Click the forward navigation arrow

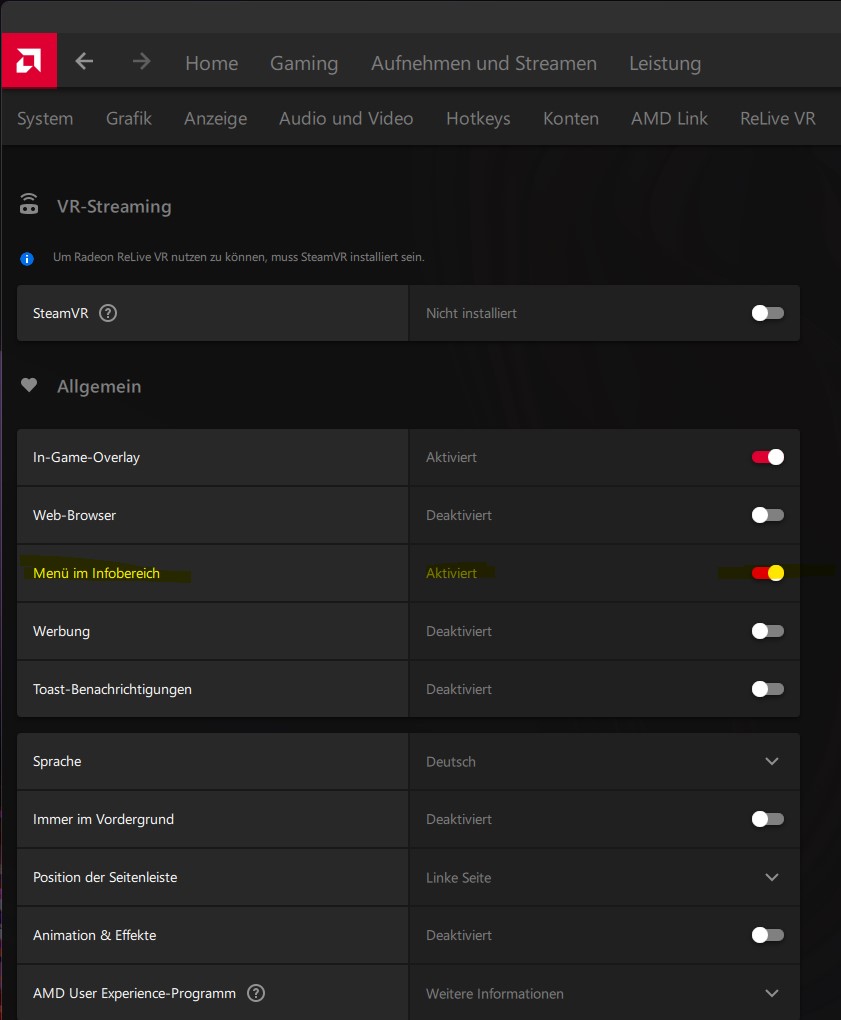[142, 62]
